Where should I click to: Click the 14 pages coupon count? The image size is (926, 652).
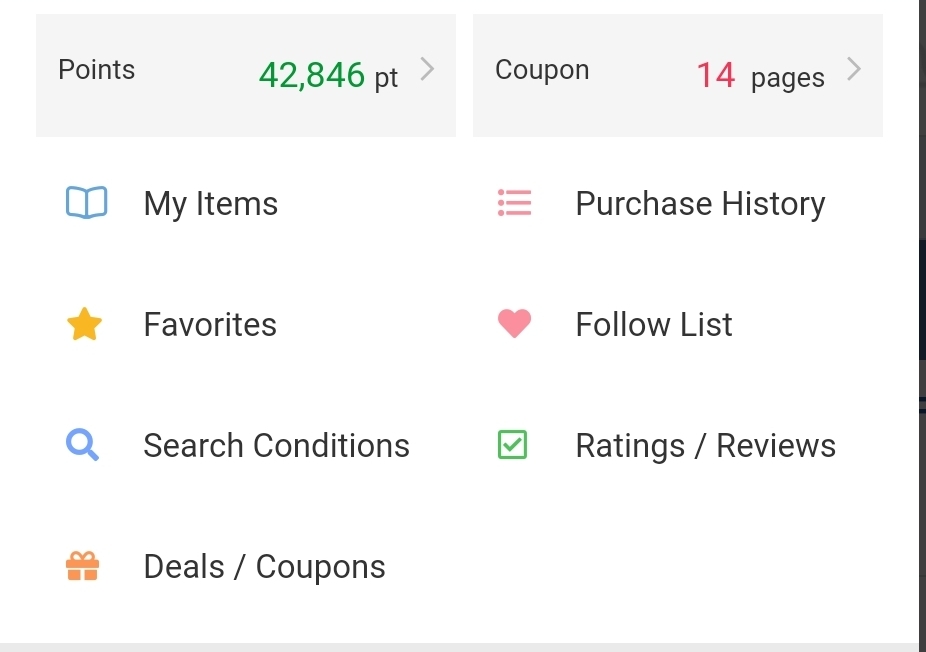tap(761, 76)
